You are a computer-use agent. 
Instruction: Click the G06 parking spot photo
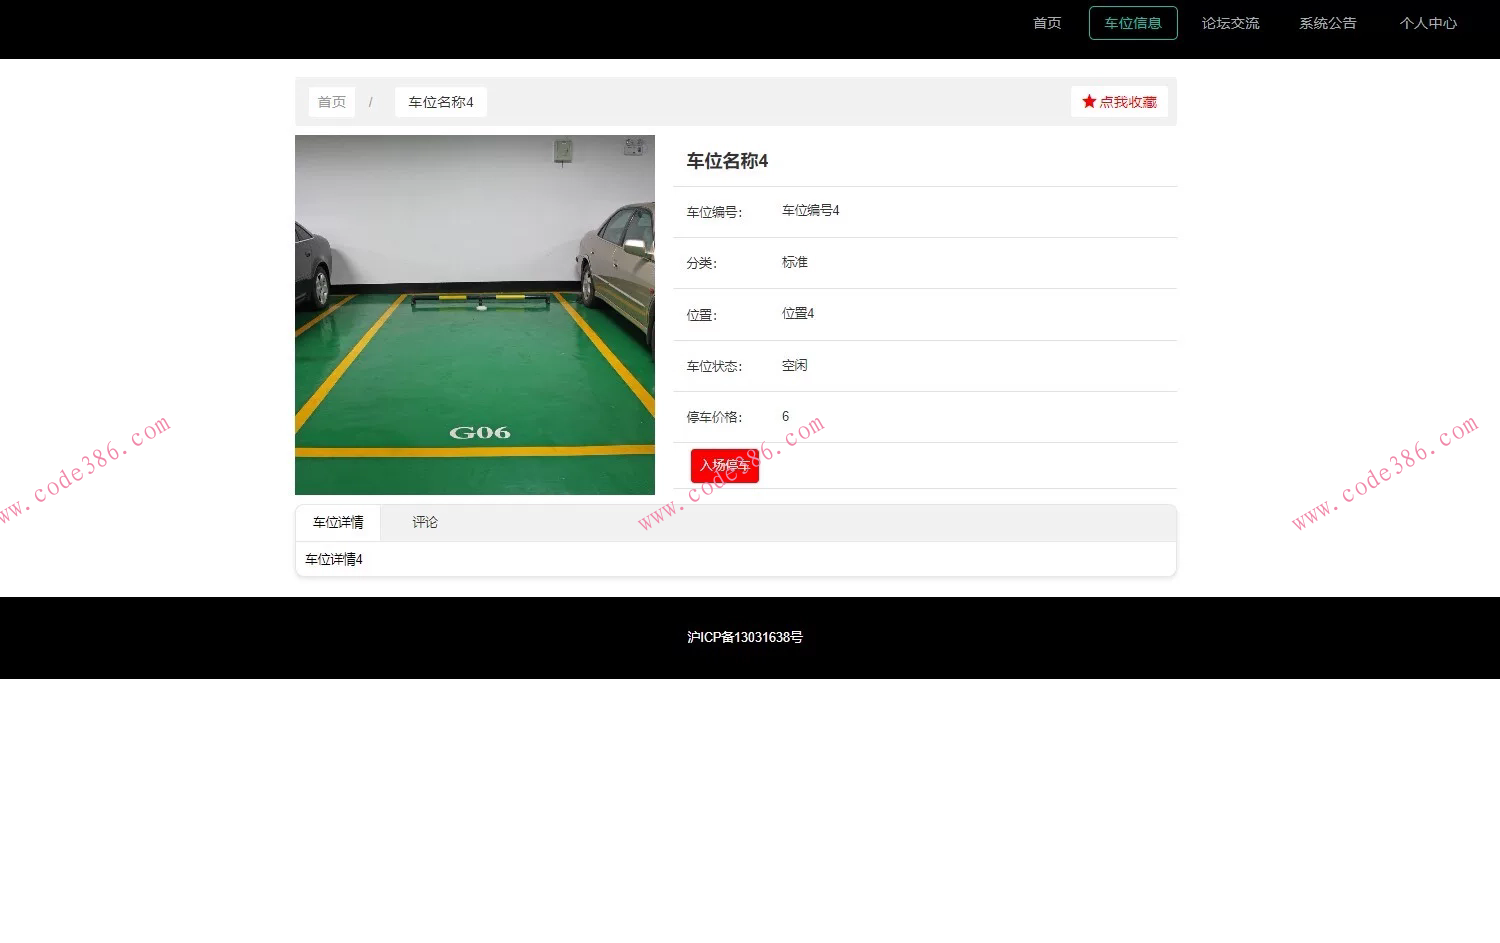(x=474, y=315)
